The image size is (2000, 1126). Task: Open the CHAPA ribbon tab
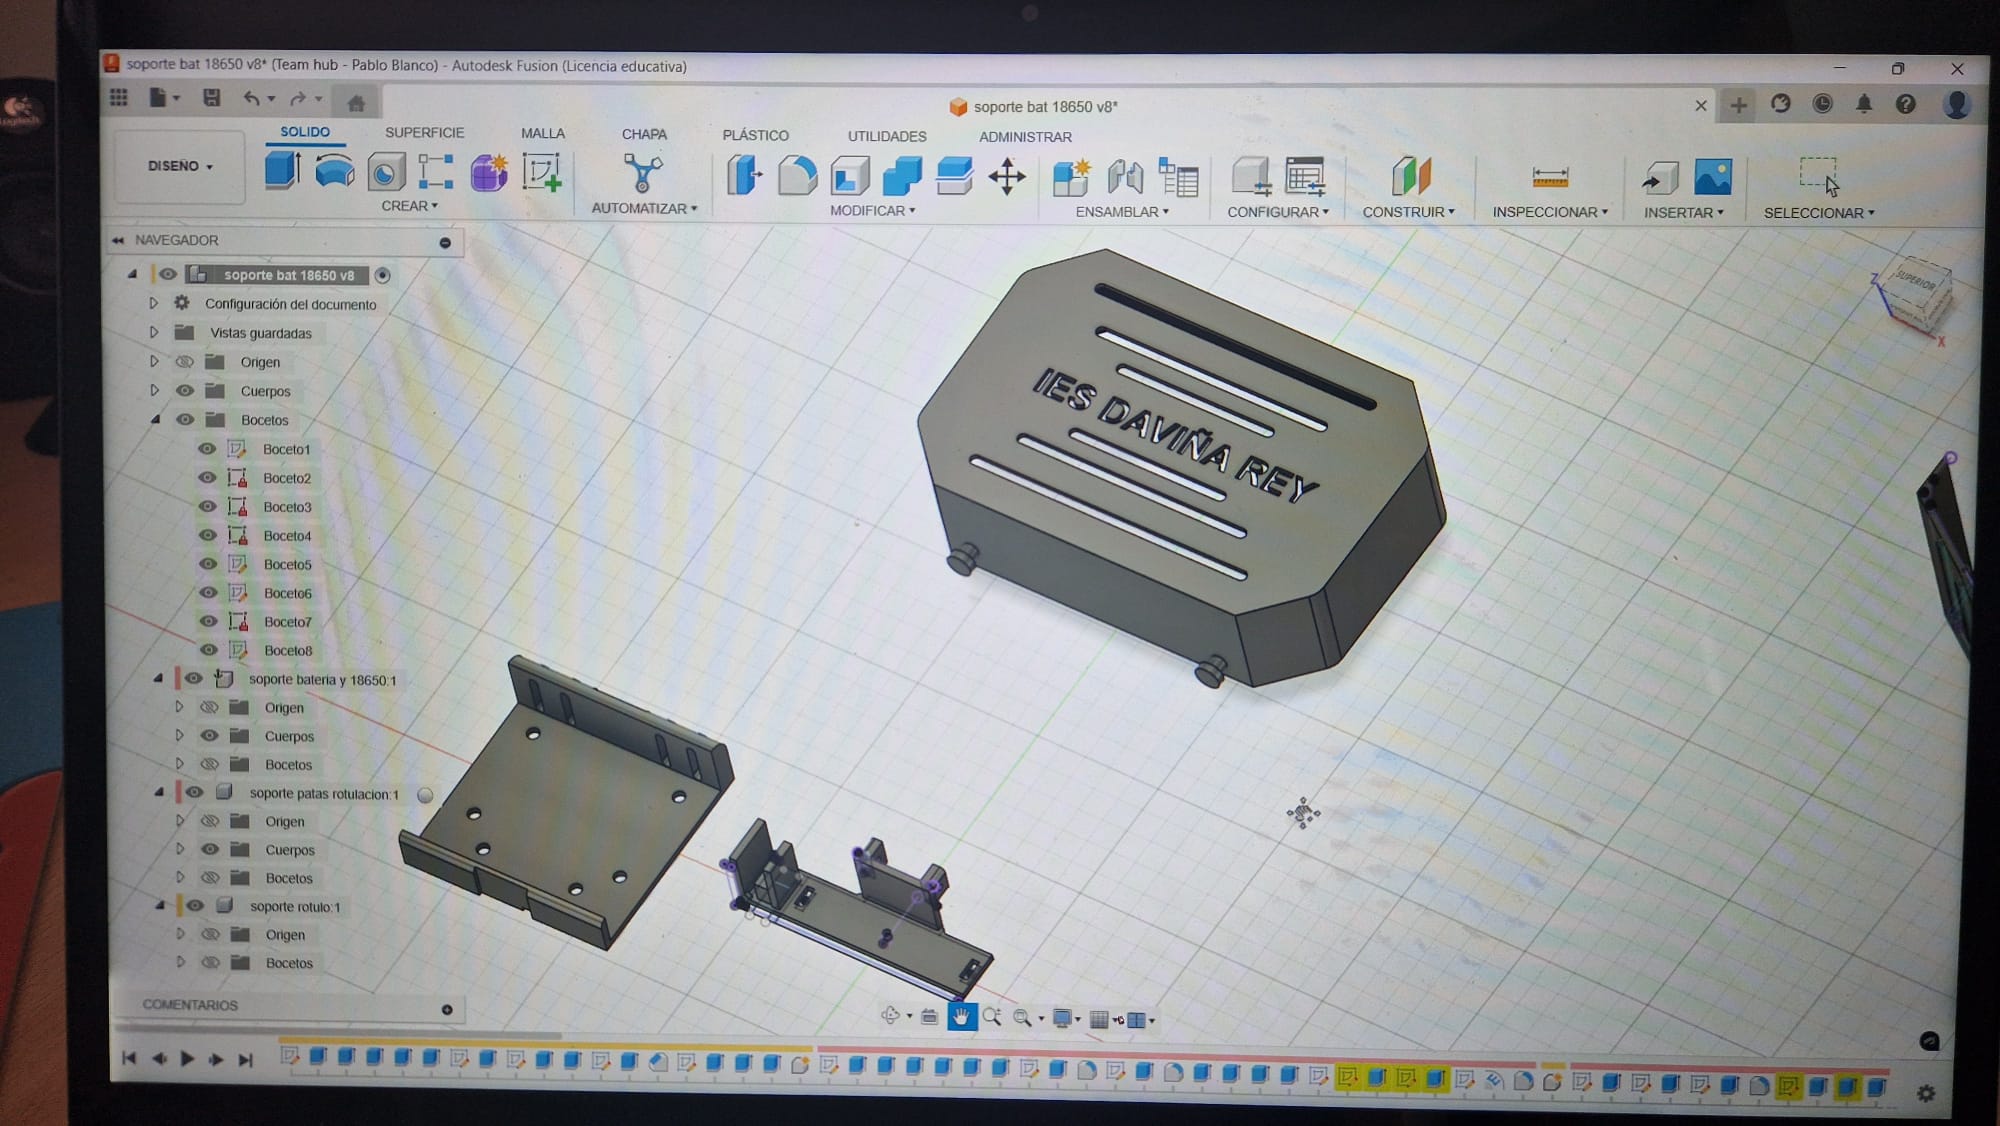pos(643,134)
